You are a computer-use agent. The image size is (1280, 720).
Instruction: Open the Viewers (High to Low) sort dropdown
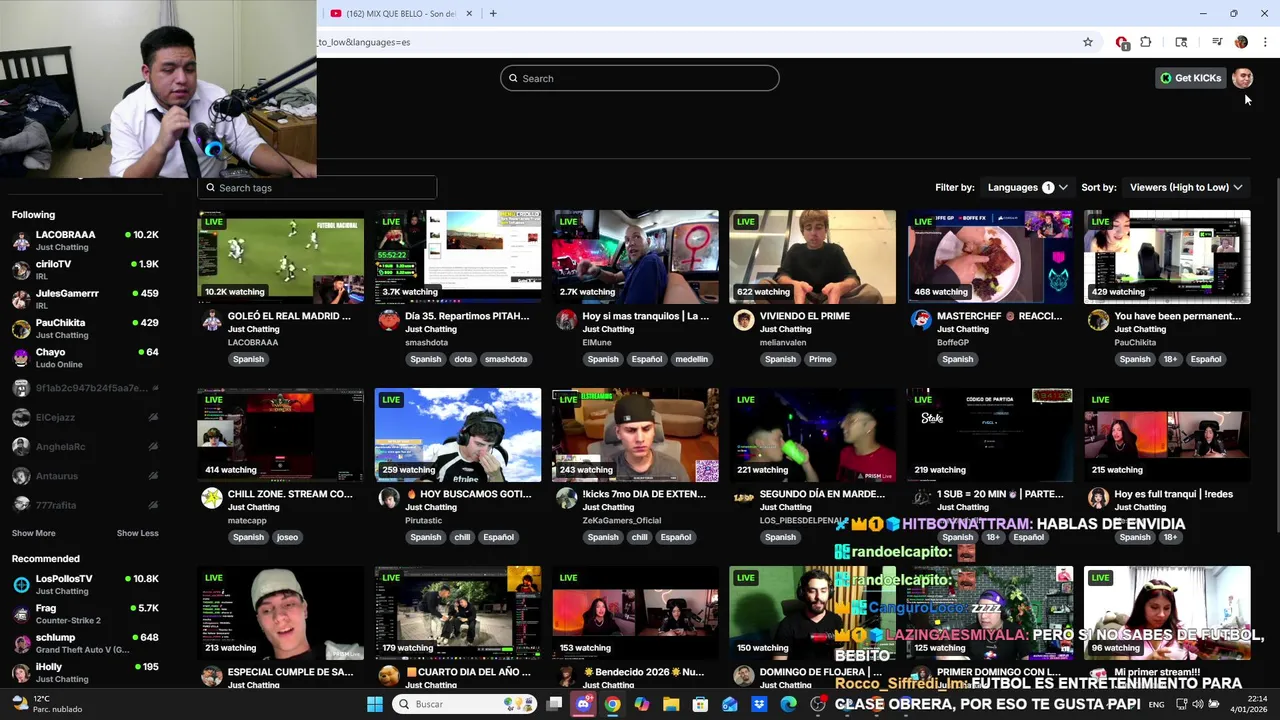click(x=1186, y=187)
